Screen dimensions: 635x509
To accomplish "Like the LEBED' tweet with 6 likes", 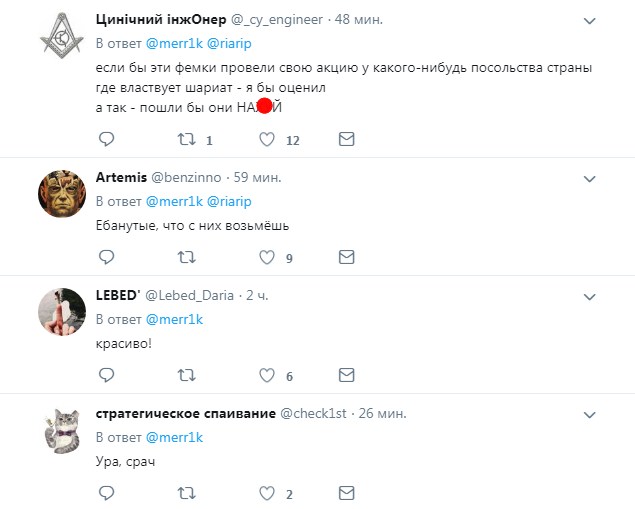I will pyautogui.click(x=267, y=375).
